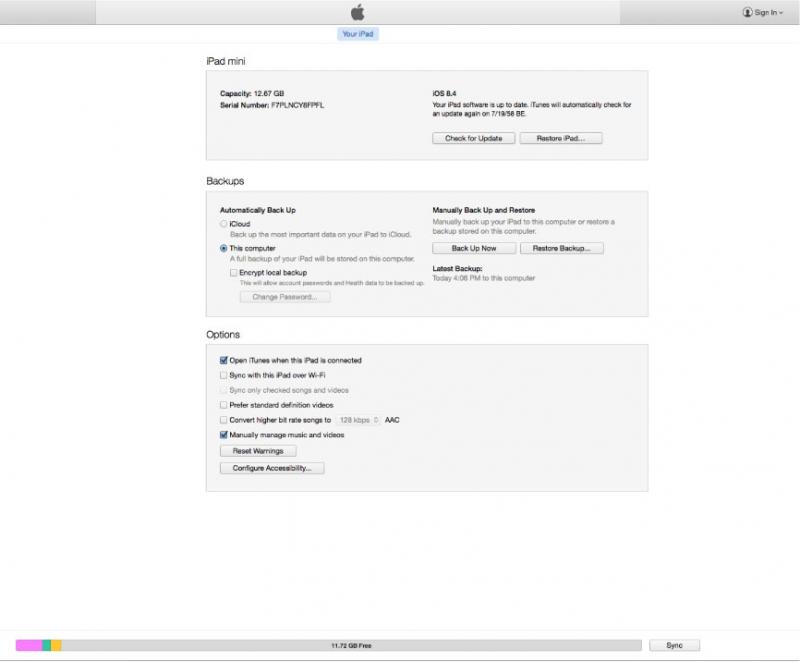Click the Check for Update button
The image size is (800, 662).
473,138
